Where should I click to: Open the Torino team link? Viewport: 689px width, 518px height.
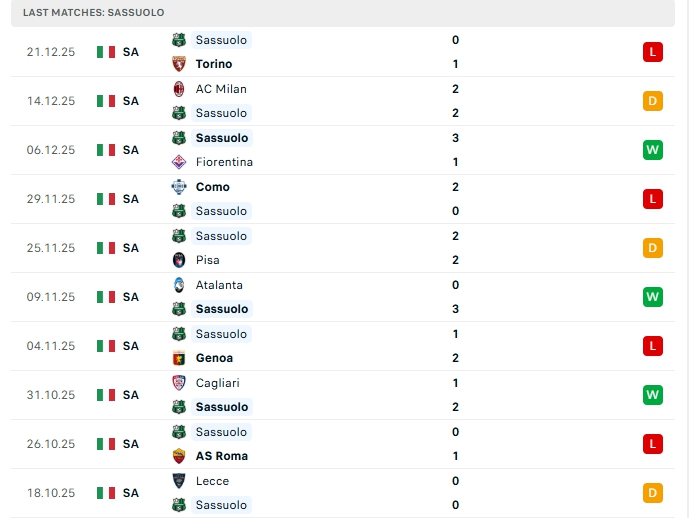pyautogui.click(x=214, y=64)
